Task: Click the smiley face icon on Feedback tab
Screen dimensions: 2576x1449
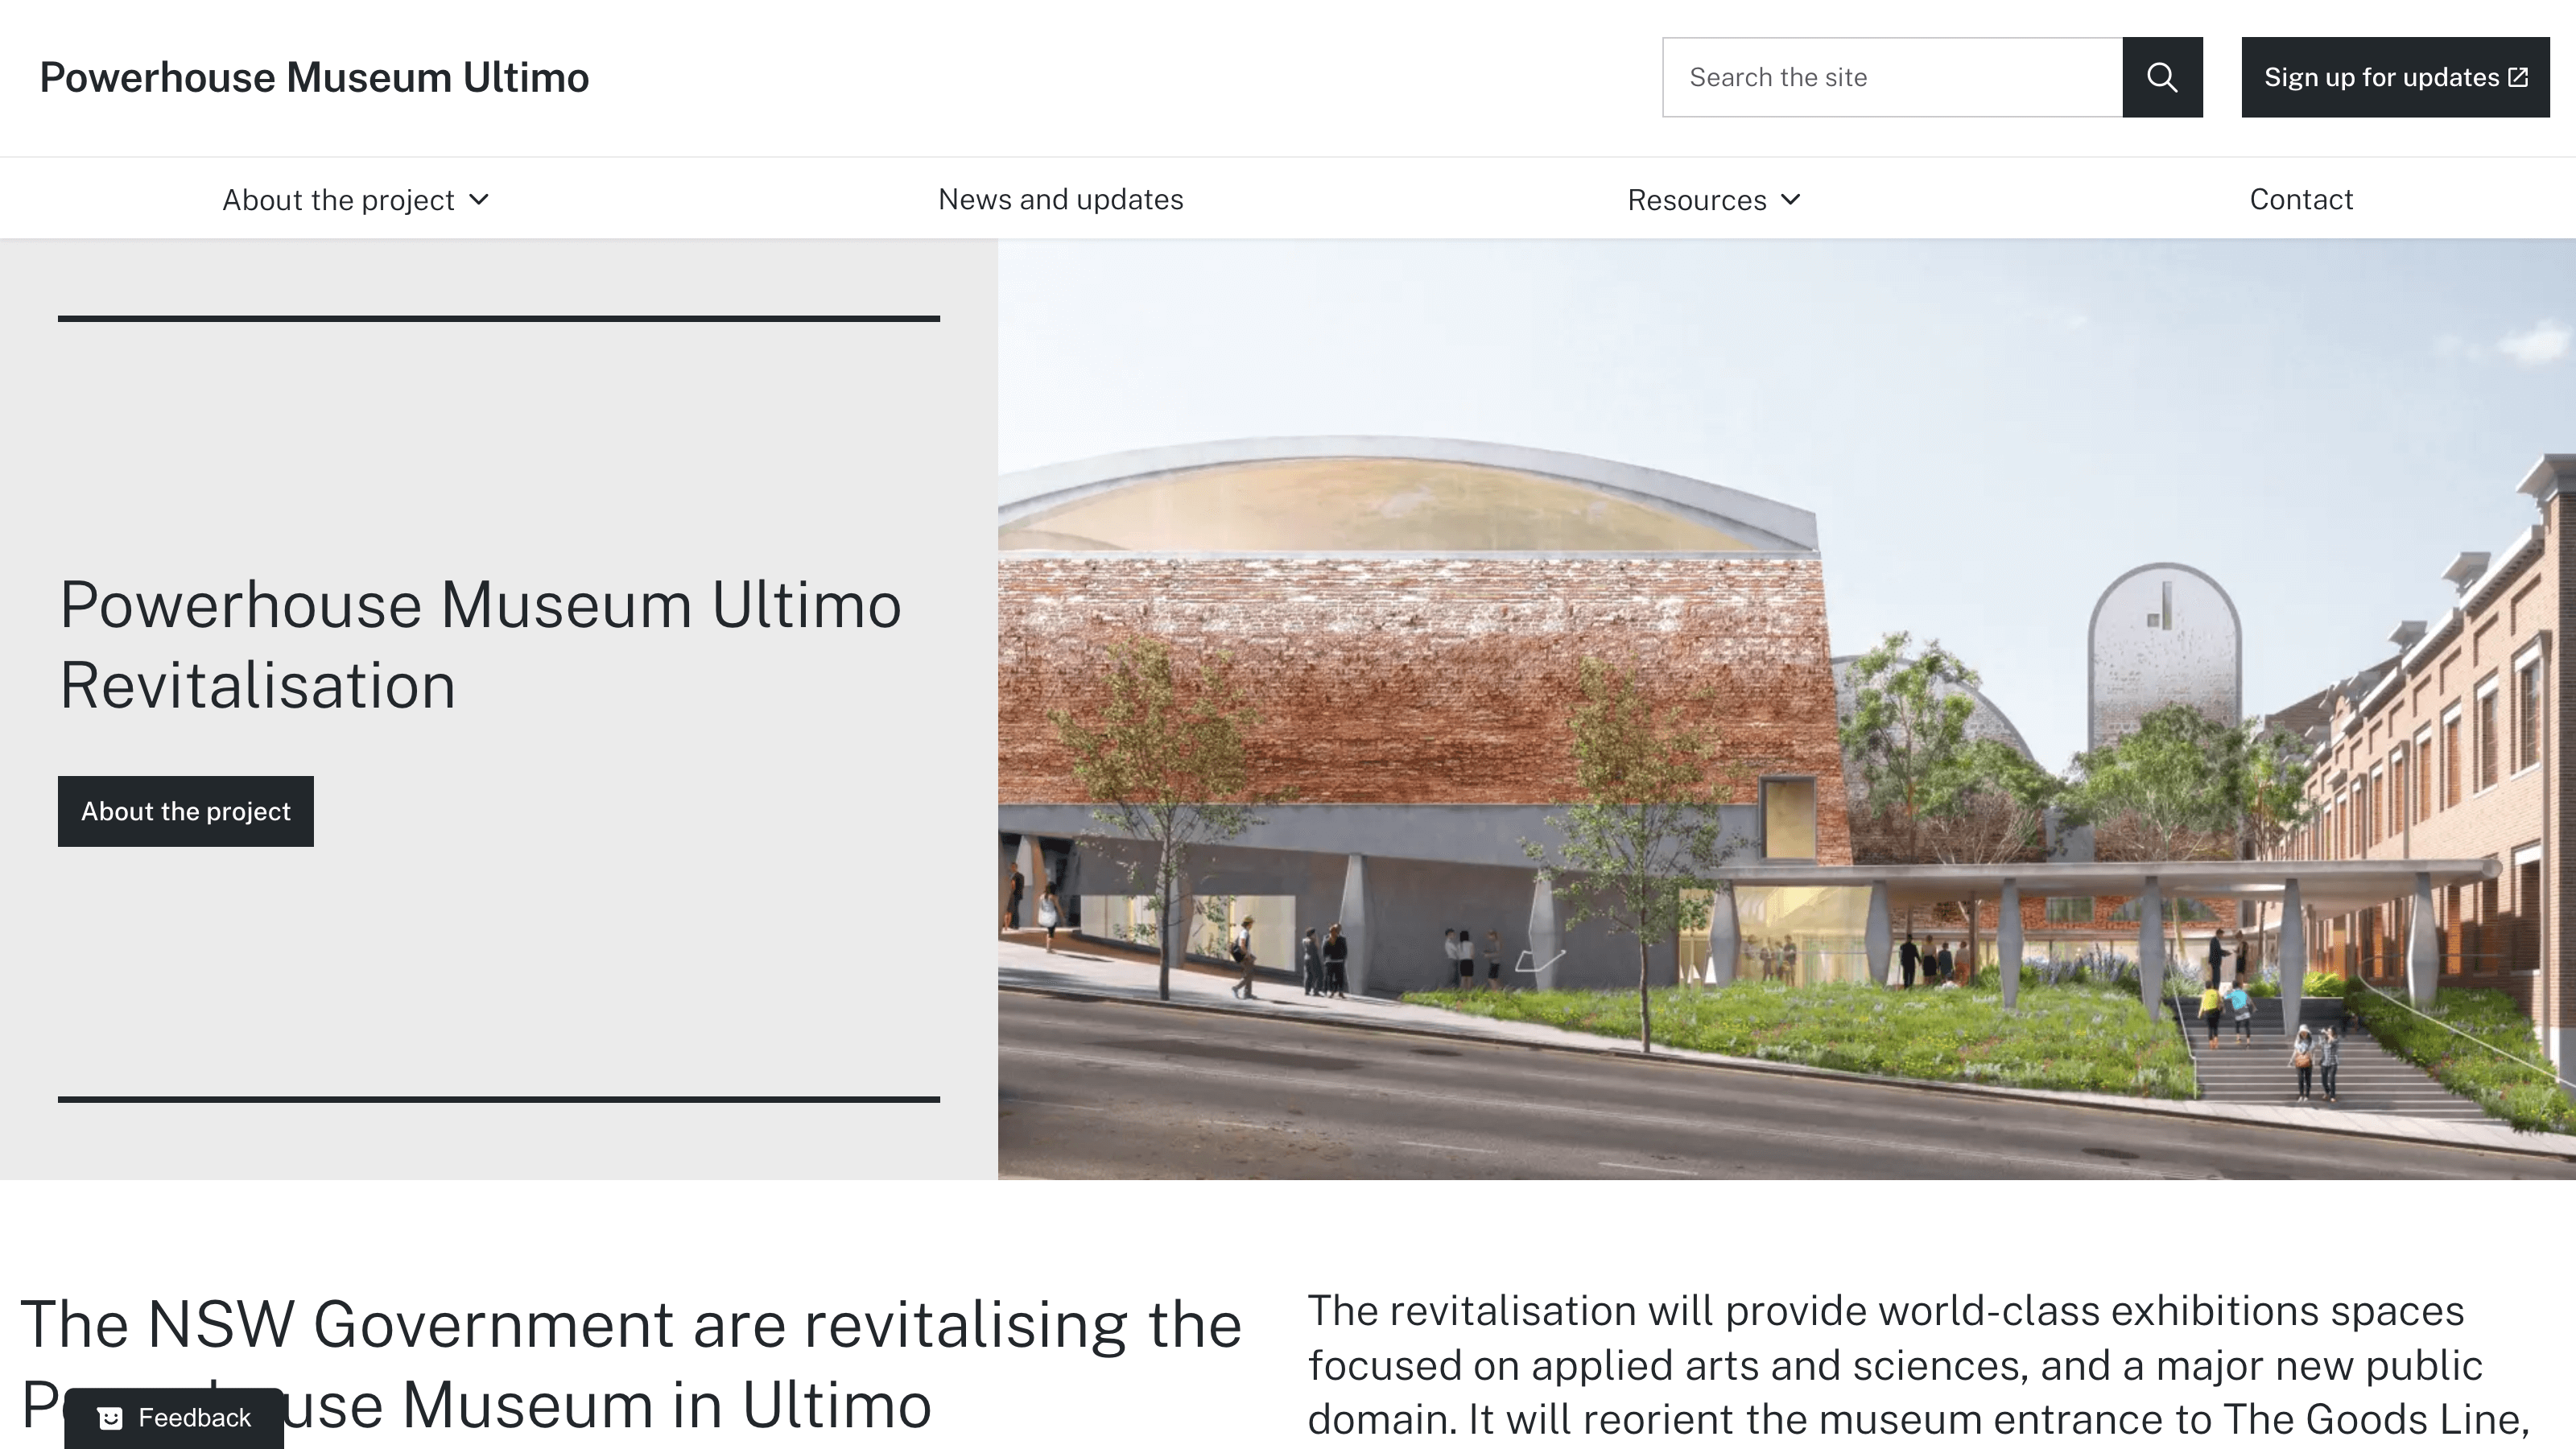Action: pos(110,1418)
